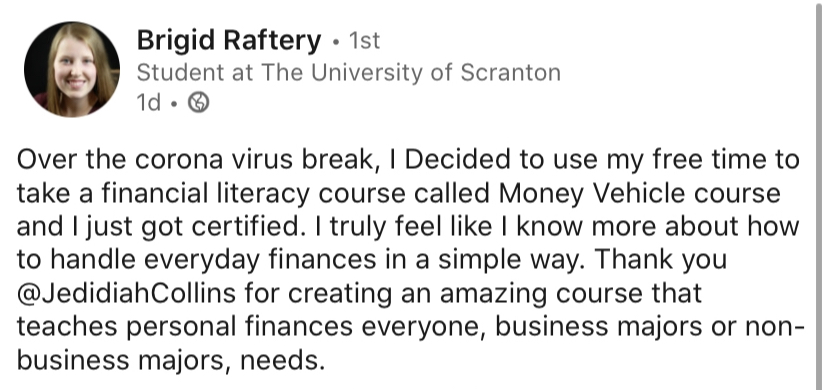The height and width of the screenshot is (390, 828).
Task: Click the 1st connection degree label
Action: point(364,41)
